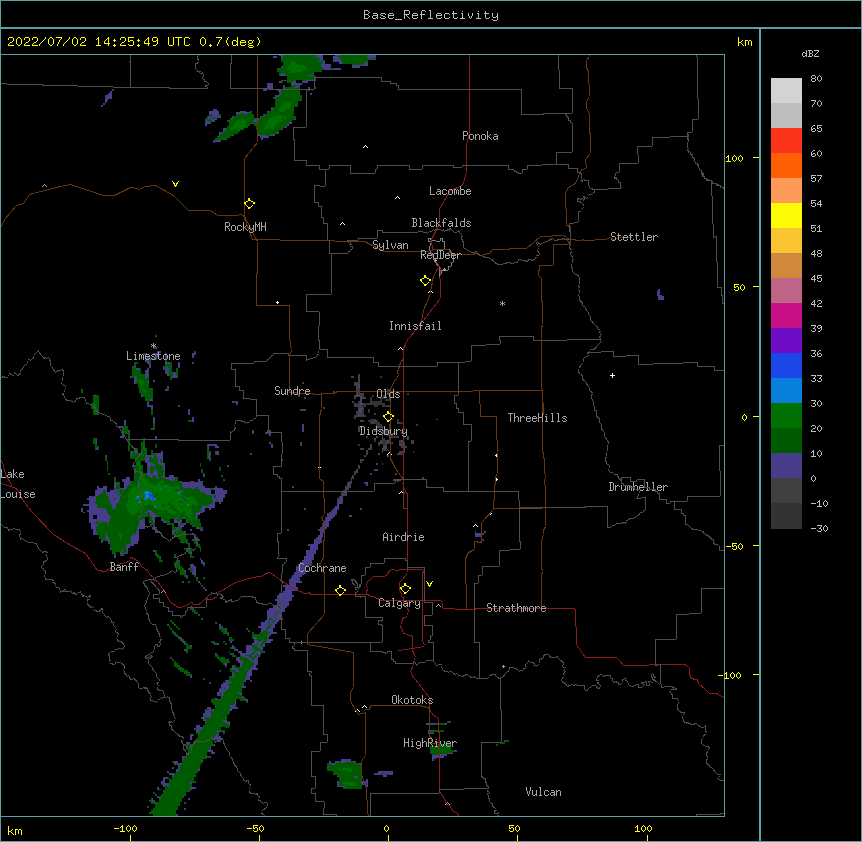The height and width of the screenshot is (842, 862).
Task: Click the Base_Reflectivity title
Action: pyautogui.click(x=430, y=15)
